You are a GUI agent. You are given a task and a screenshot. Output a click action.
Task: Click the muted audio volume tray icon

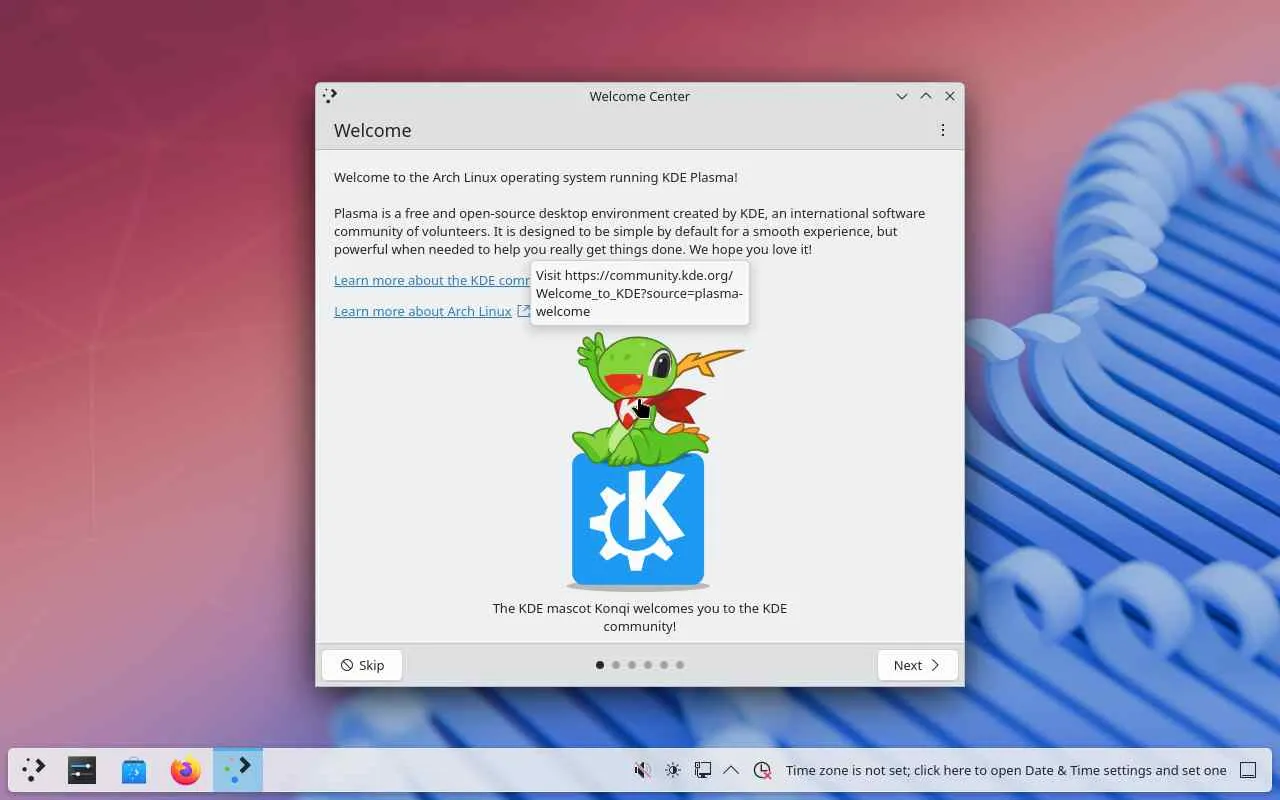[x=643, y=770]
